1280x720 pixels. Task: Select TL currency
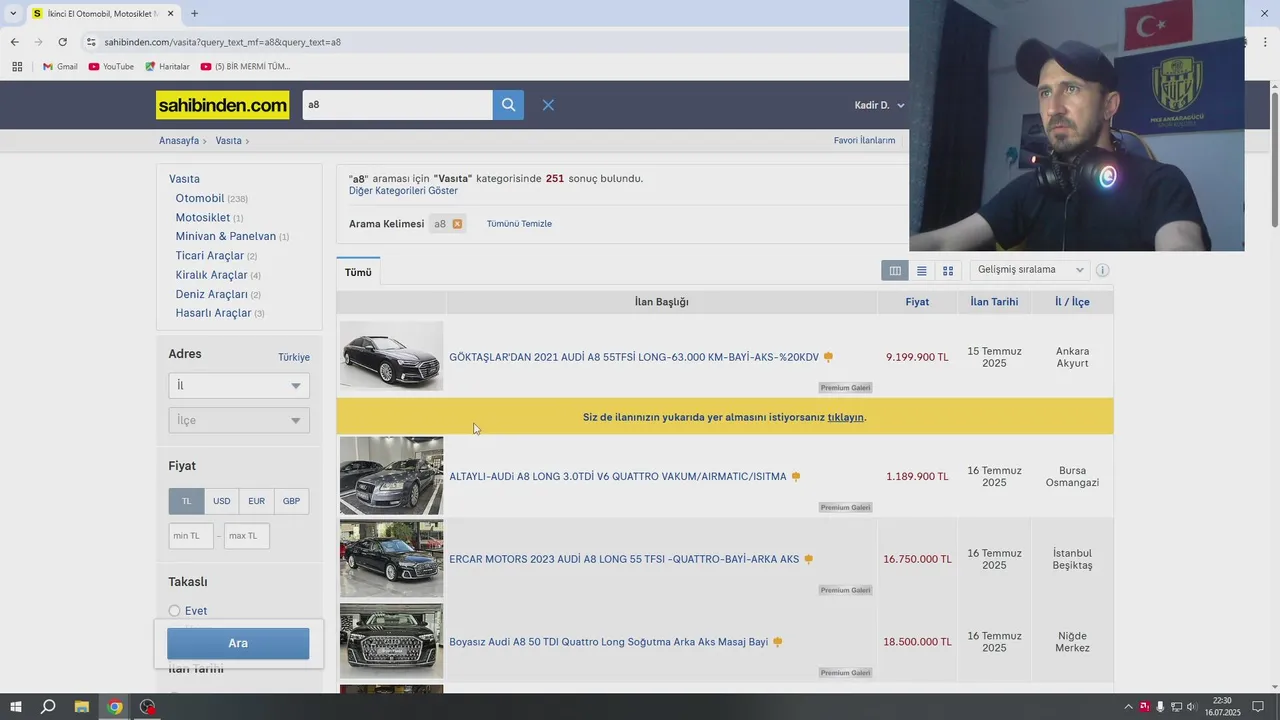(x=186, y=501)
